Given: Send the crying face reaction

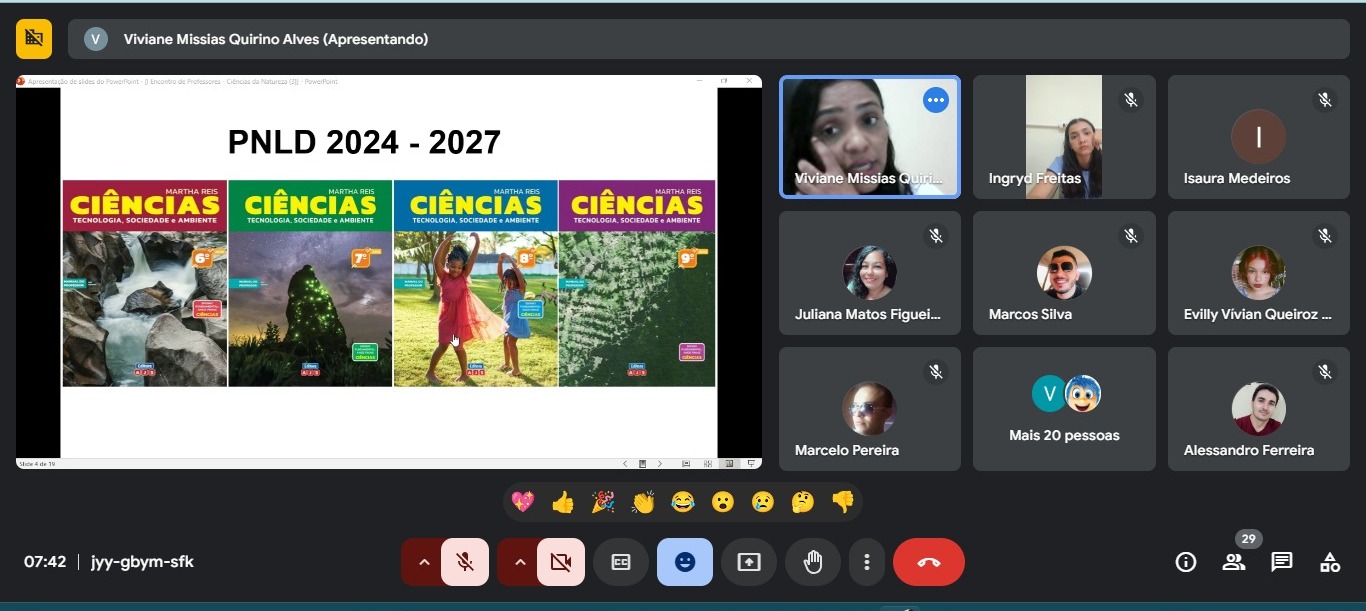Looking at the screenshot, I should click(763, 502).
